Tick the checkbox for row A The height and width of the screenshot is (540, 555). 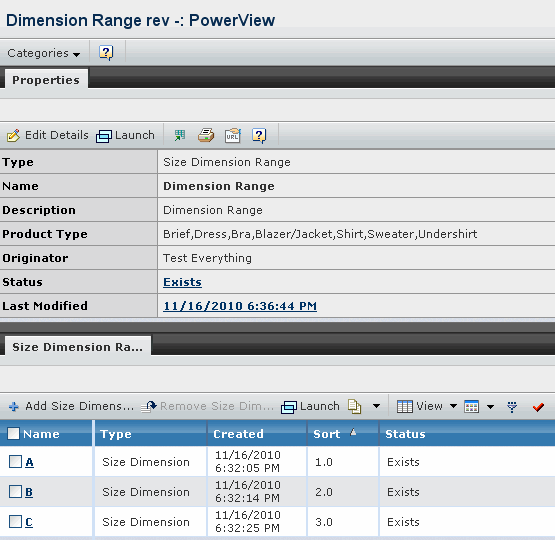[15, 461]
